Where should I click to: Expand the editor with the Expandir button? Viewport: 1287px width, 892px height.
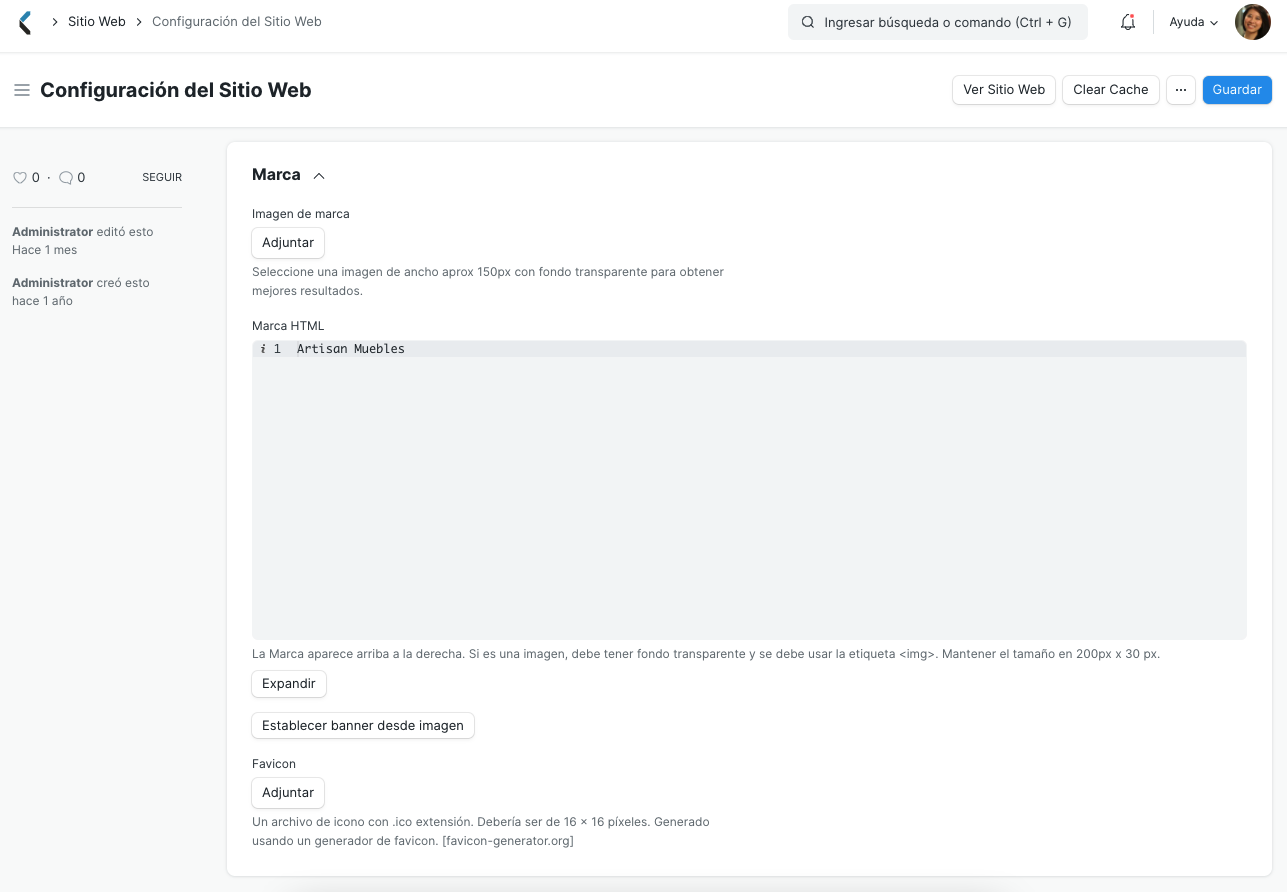pyautogui.click(x=288, y=683)
